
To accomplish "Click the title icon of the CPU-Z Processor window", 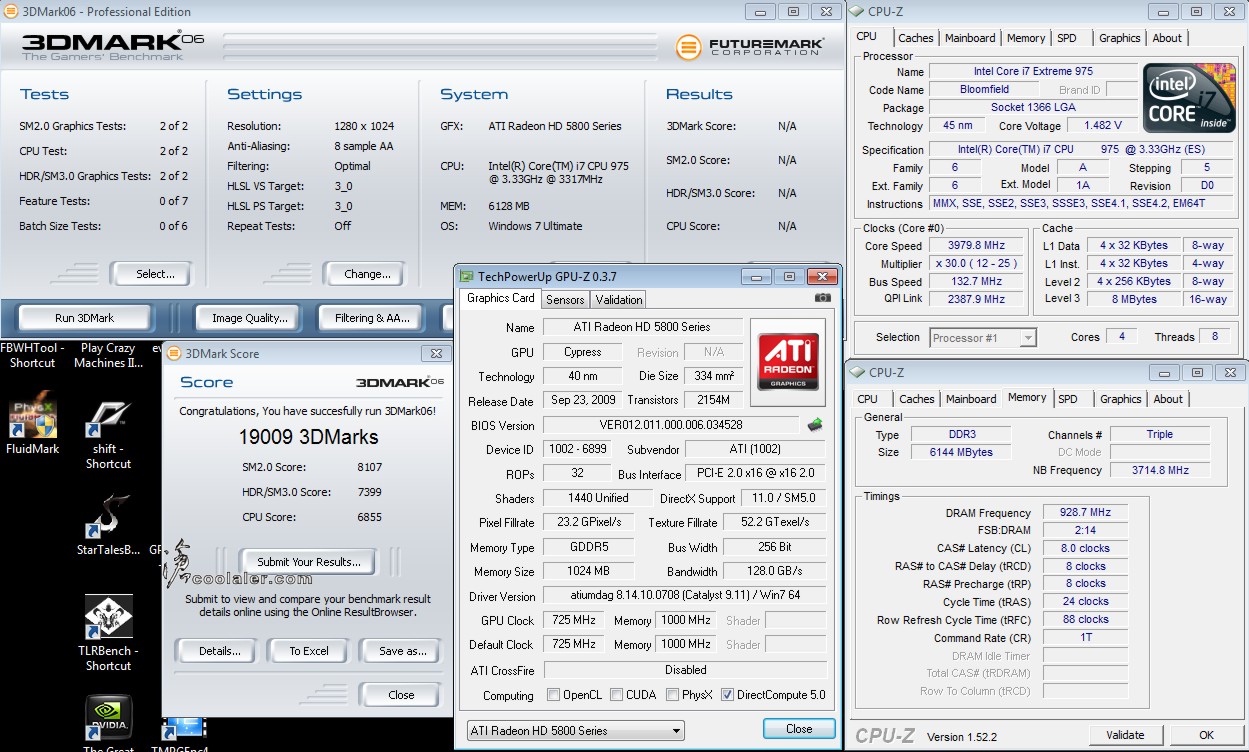I will pos(857,12).
